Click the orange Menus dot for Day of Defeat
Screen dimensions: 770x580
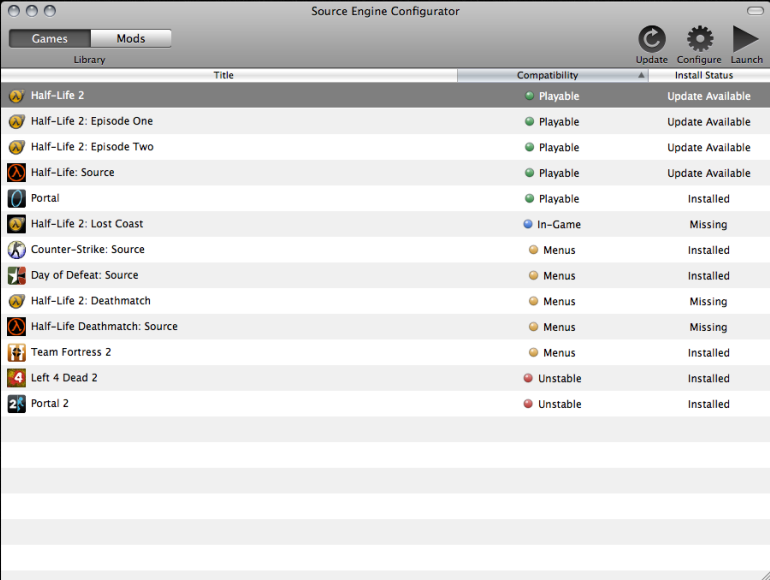(x=533, y=276)
